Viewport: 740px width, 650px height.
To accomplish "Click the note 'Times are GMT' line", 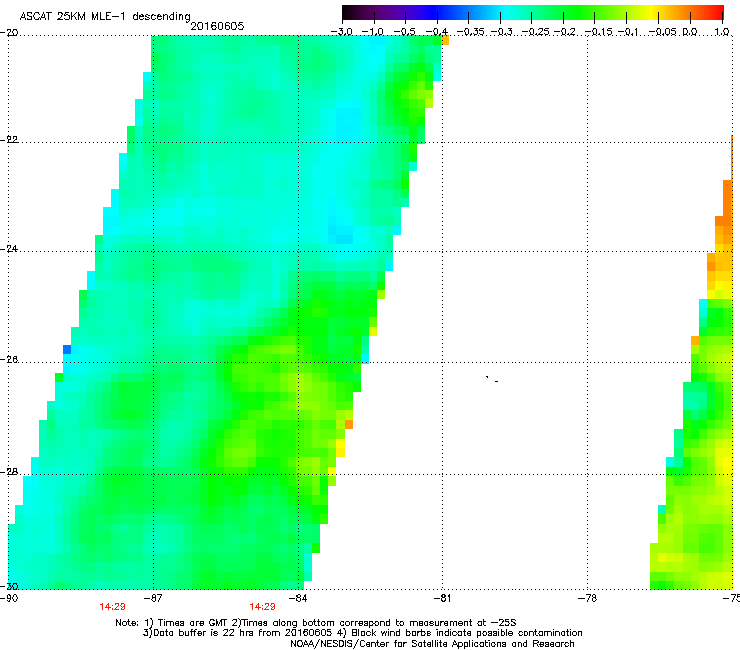I will coord(316,623).
